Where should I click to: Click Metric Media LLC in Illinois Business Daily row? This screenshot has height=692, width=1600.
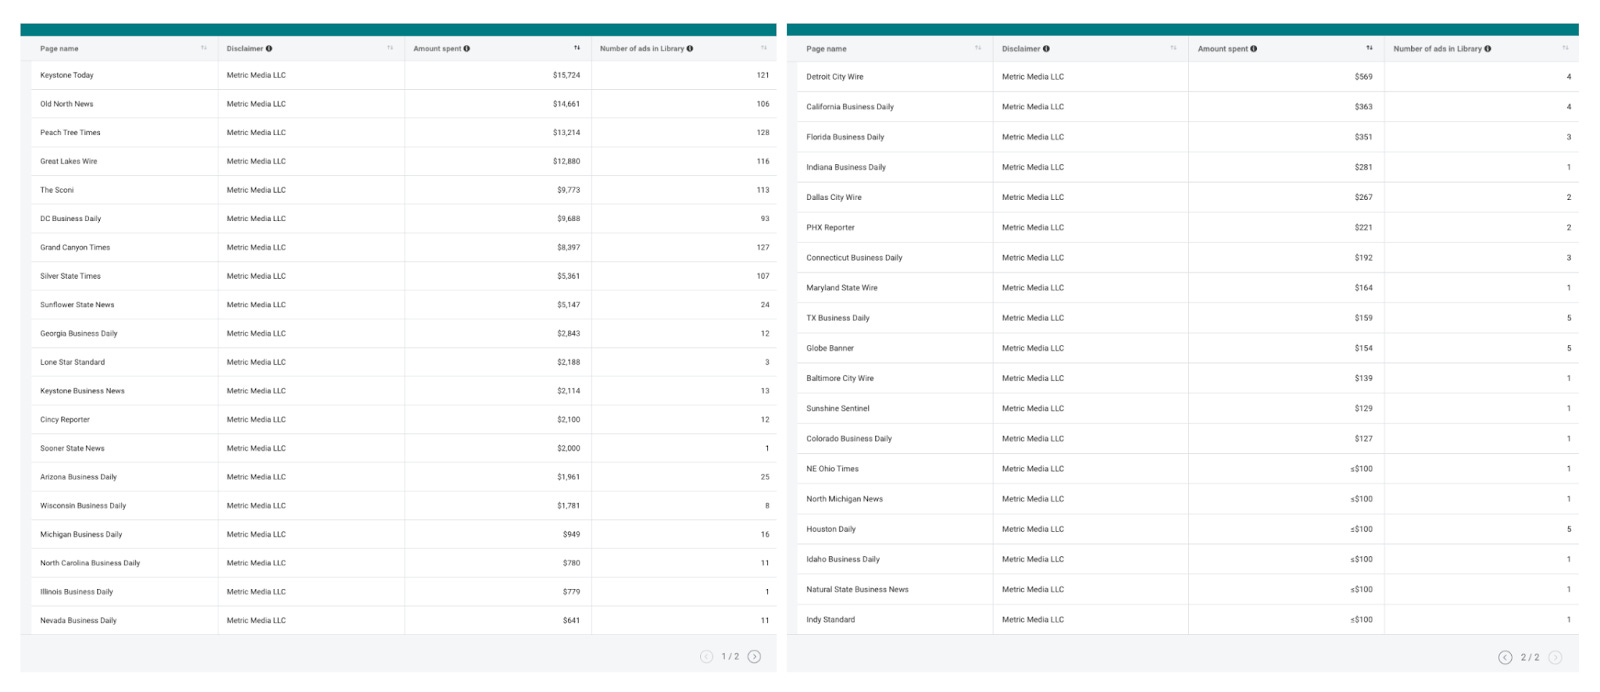[x=256, y=592]
